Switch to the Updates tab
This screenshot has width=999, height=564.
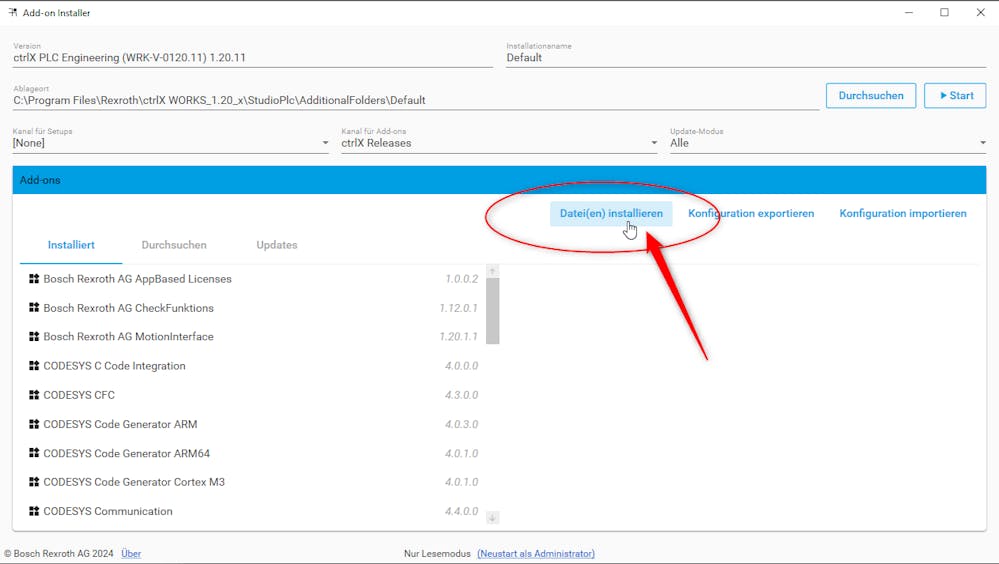click(x=277, y=245)
